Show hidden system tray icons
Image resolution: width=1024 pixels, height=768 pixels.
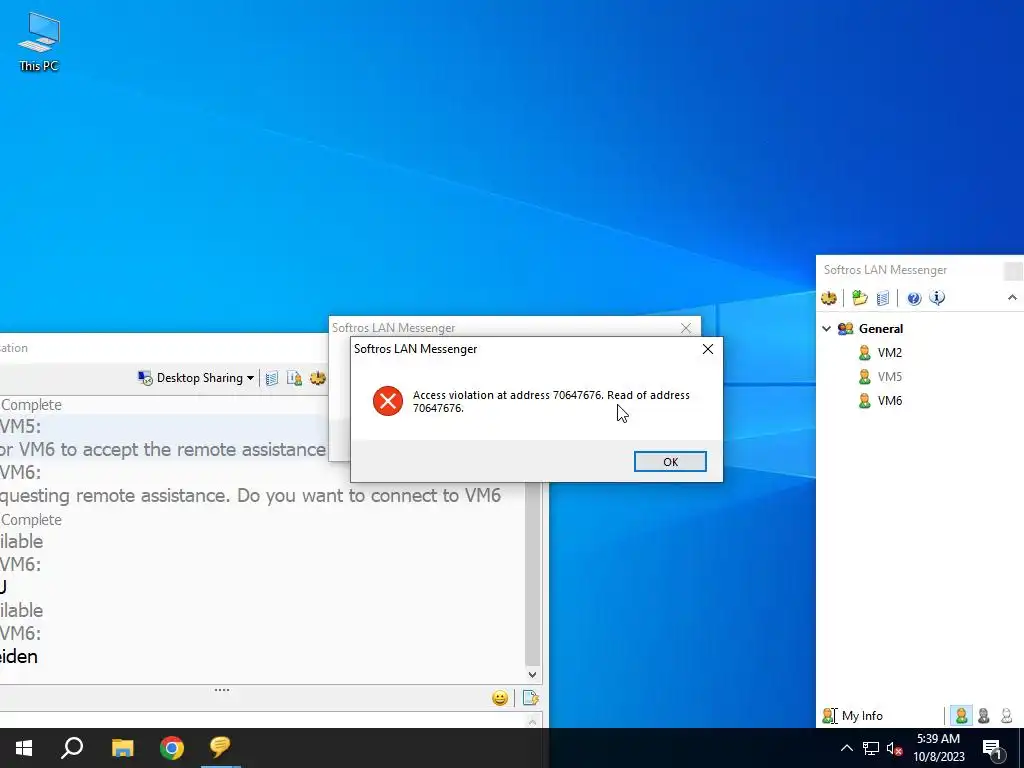click(846, 748)
